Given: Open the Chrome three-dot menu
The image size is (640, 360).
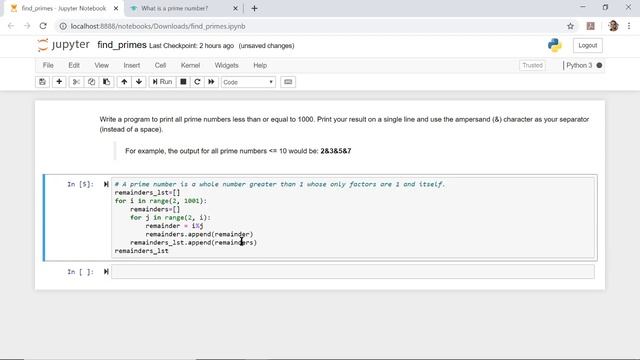Looking at the screenshot, I should (x=629, y=26).
